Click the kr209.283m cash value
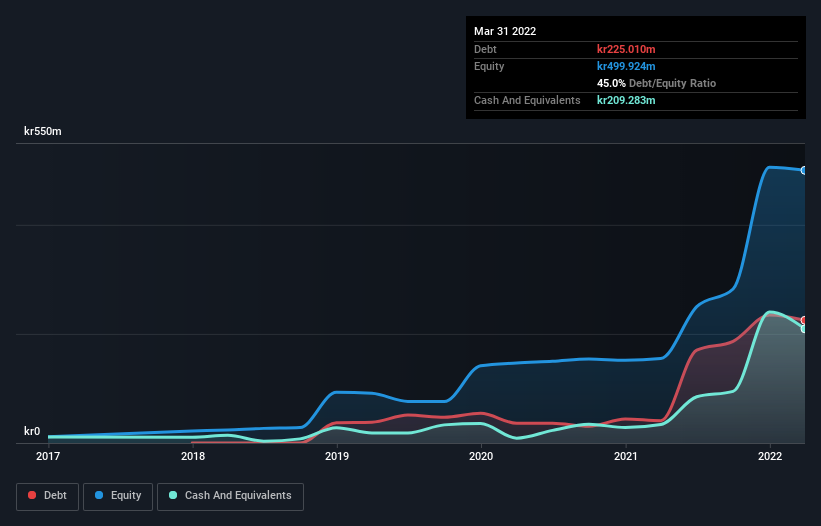 coord(626,100)
